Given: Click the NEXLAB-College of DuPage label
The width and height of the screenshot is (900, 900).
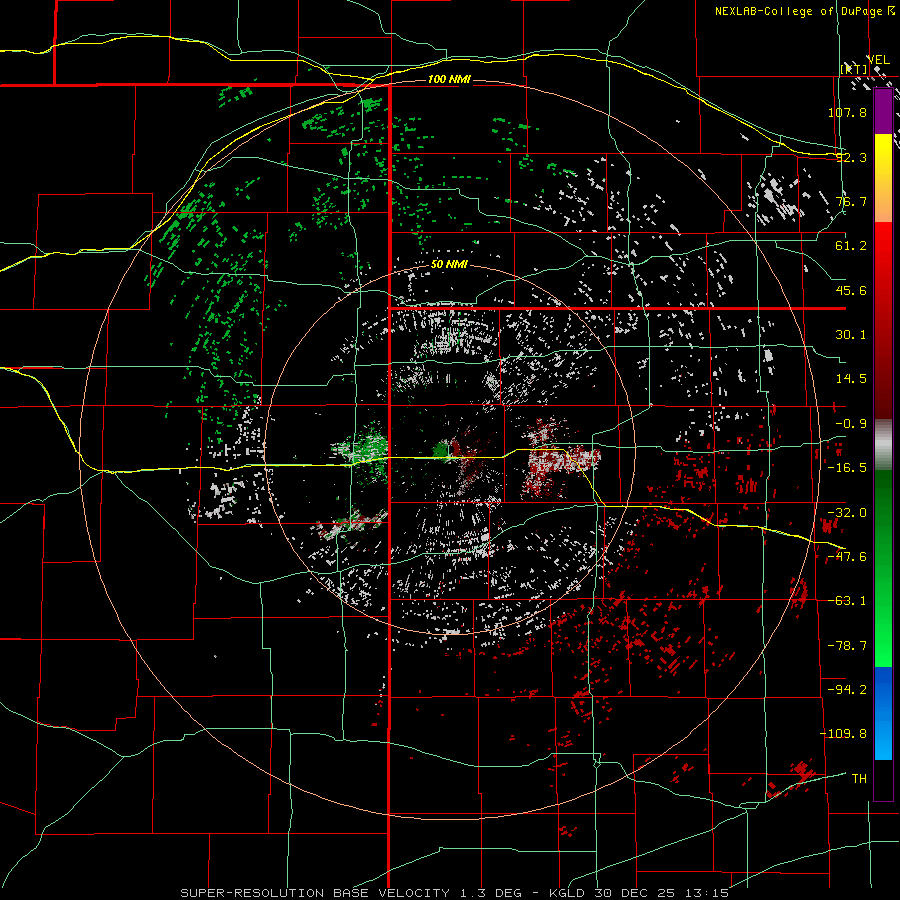Looking at the screenshot, I should (800, 11).
